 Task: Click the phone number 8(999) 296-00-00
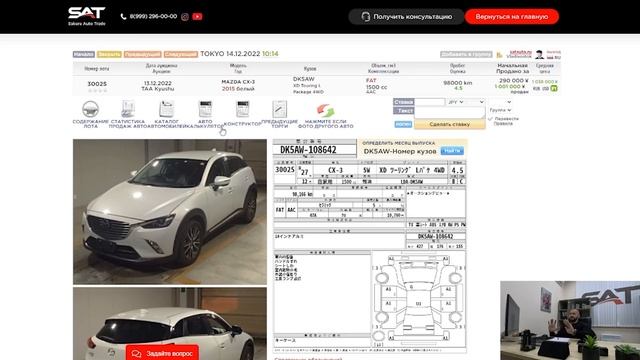pyautogui.click(x=153, y=16)
